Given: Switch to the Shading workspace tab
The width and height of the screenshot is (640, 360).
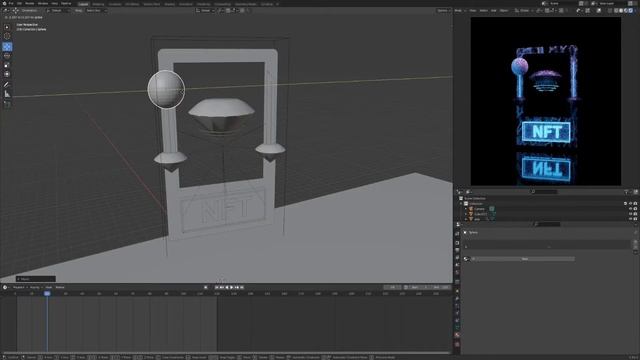Looking at the screenshot, I should point(169,4).
